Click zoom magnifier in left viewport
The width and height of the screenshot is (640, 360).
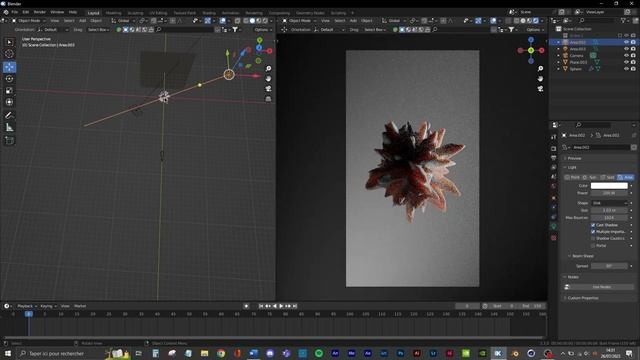268,69
